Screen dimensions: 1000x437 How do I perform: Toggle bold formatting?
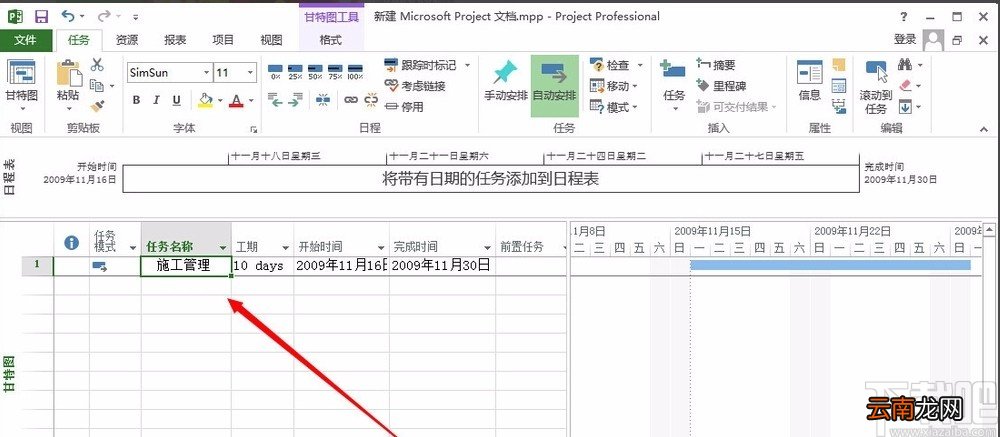(x=136, y=100)
